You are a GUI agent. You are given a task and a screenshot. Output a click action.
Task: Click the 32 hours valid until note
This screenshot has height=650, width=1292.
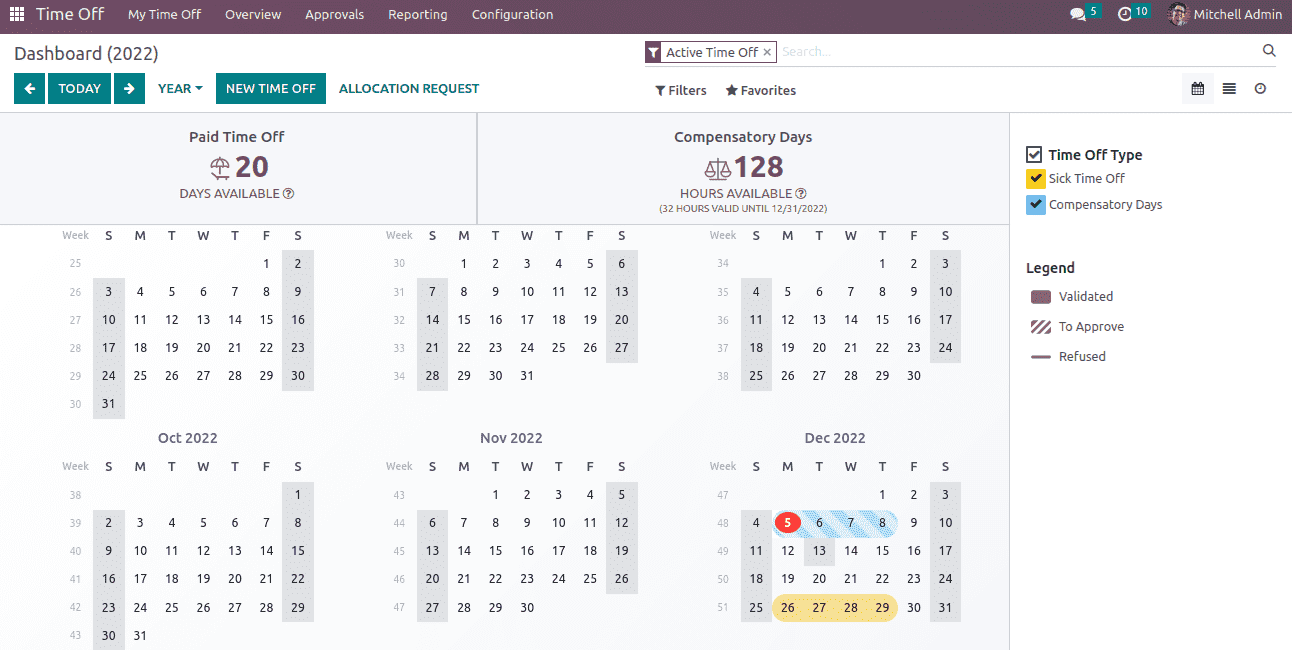pos(743,209)
